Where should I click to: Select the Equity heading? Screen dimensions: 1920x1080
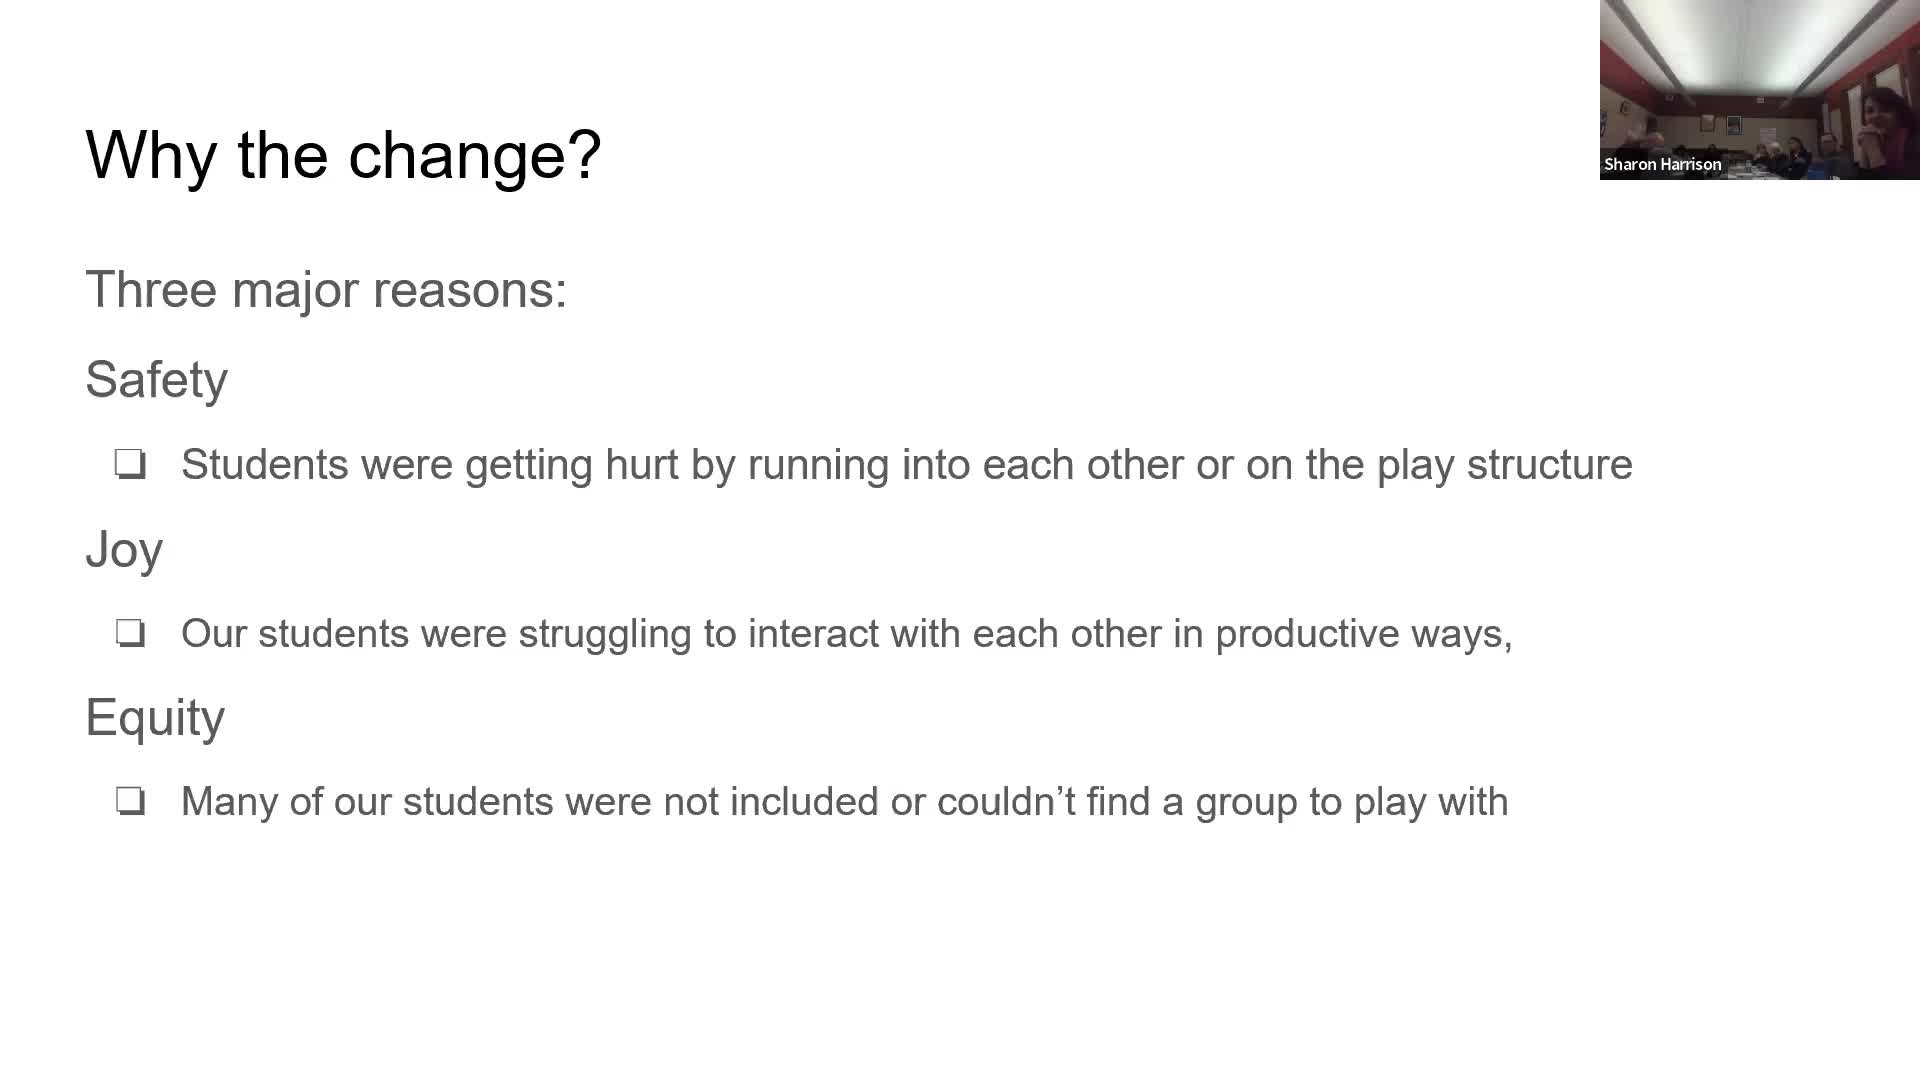[155, 718]
